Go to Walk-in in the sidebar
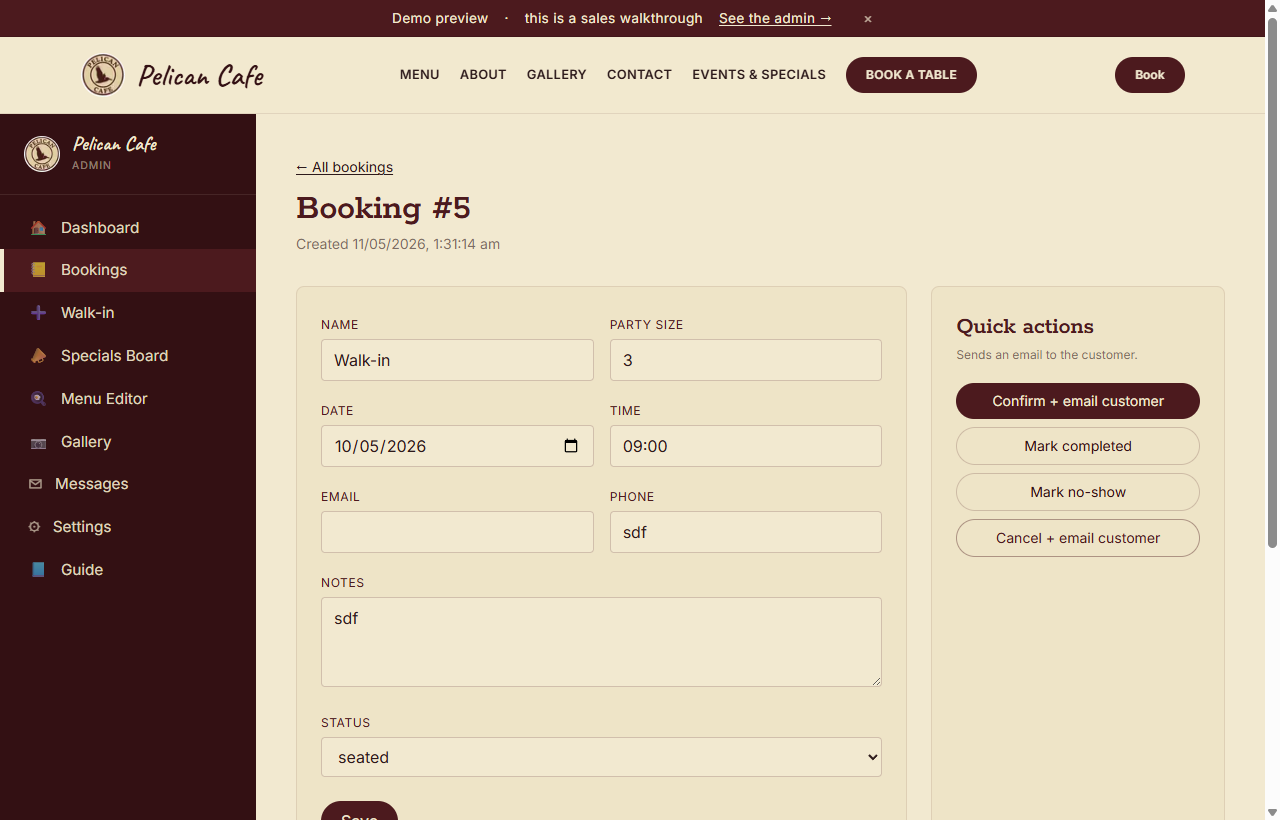 coord(128,313)
